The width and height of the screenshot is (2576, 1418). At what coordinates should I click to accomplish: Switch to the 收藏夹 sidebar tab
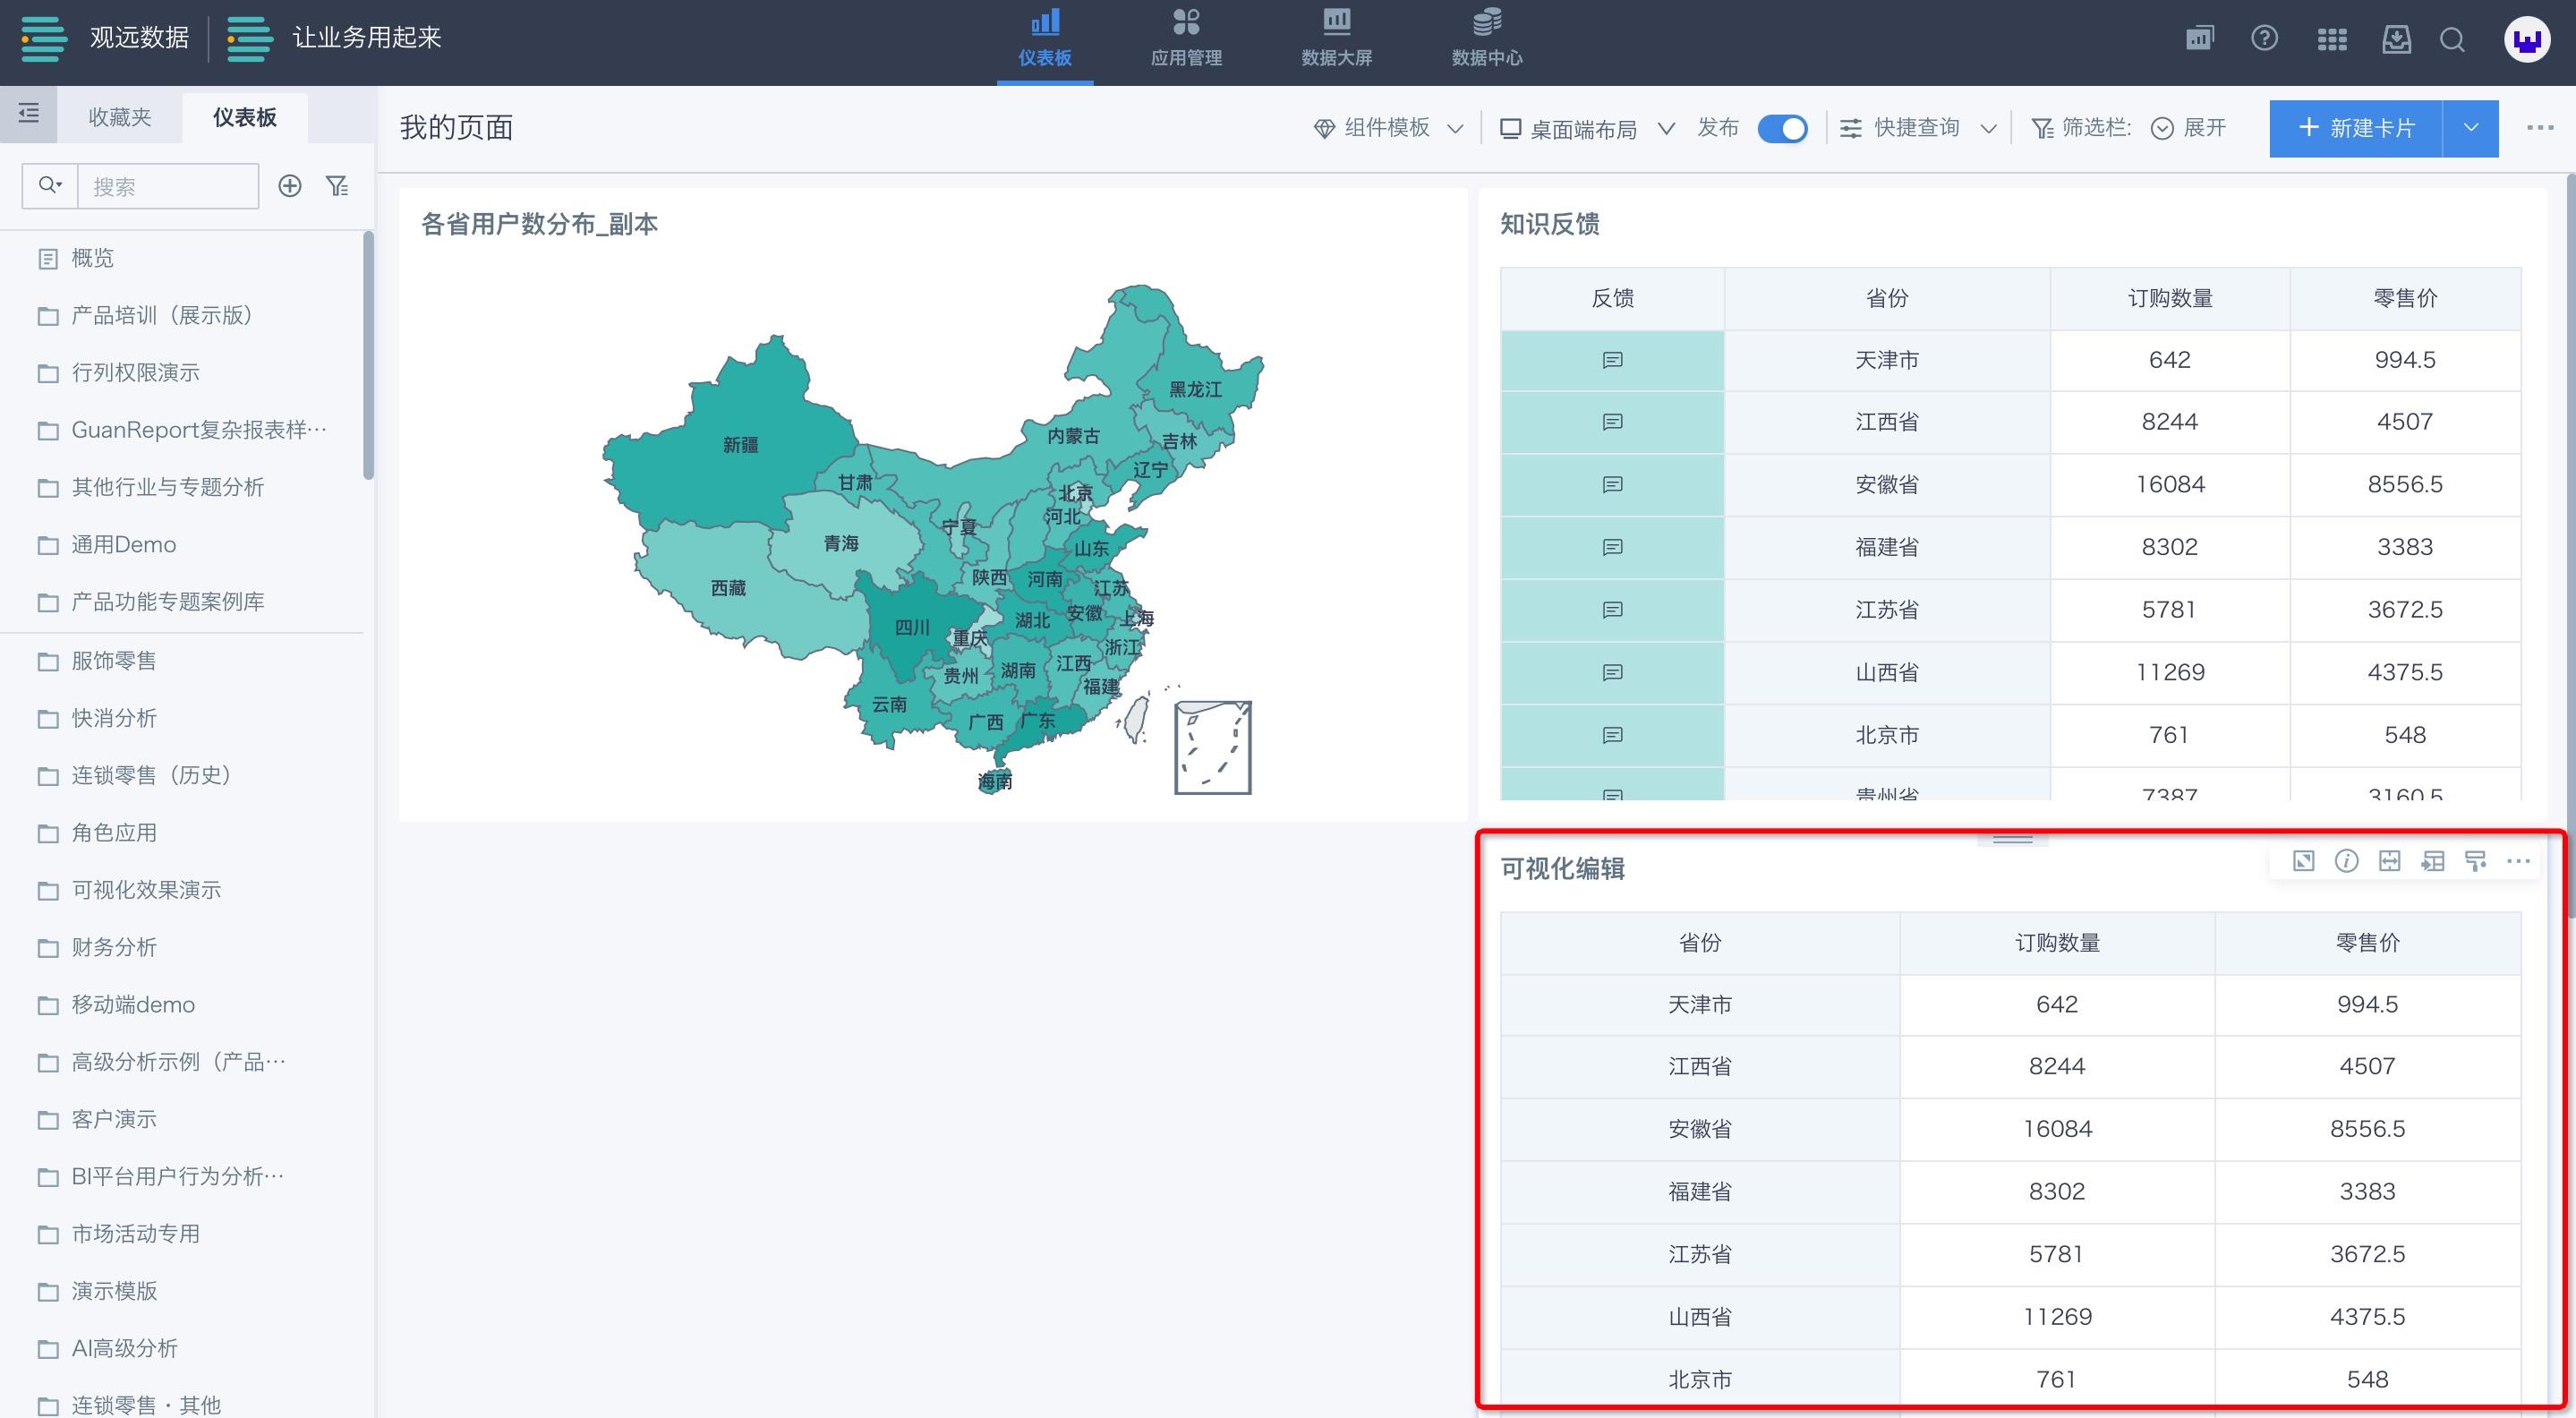120,117
